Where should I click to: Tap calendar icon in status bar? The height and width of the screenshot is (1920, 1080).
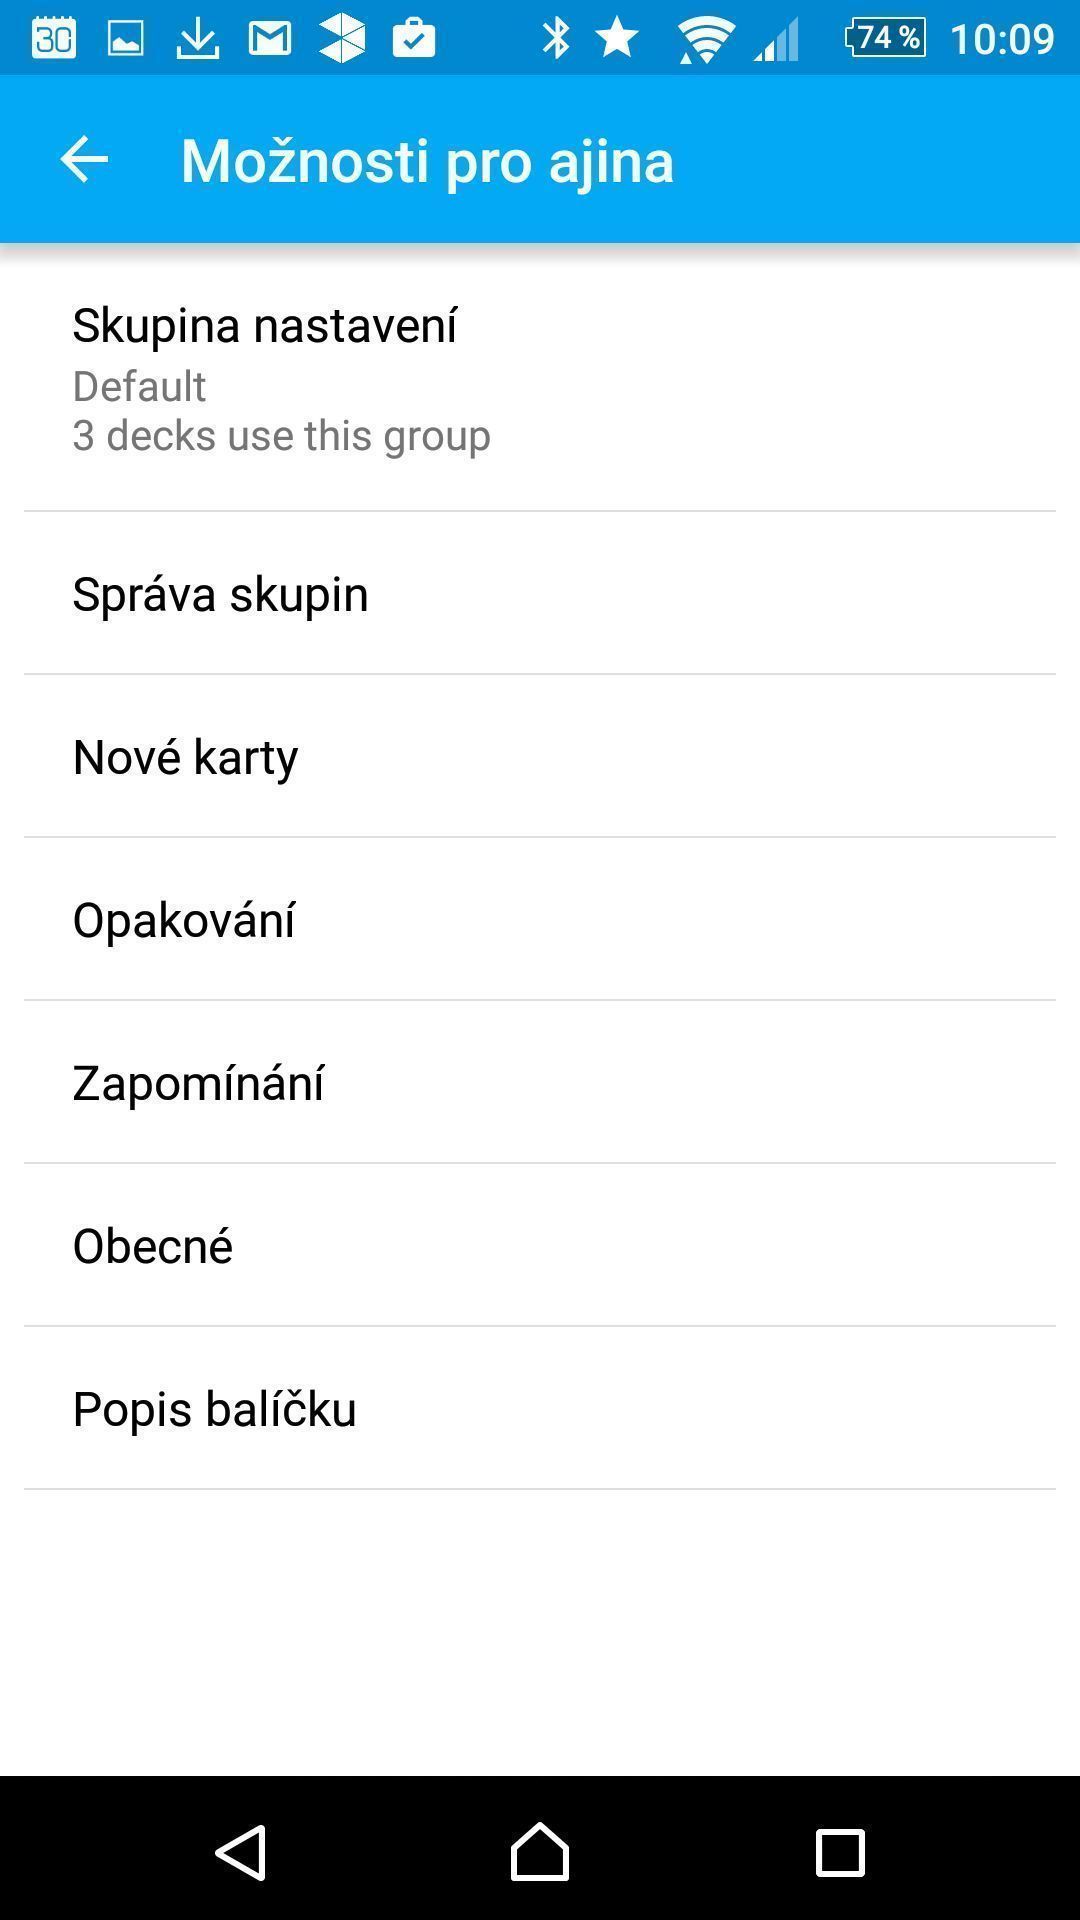54,38
